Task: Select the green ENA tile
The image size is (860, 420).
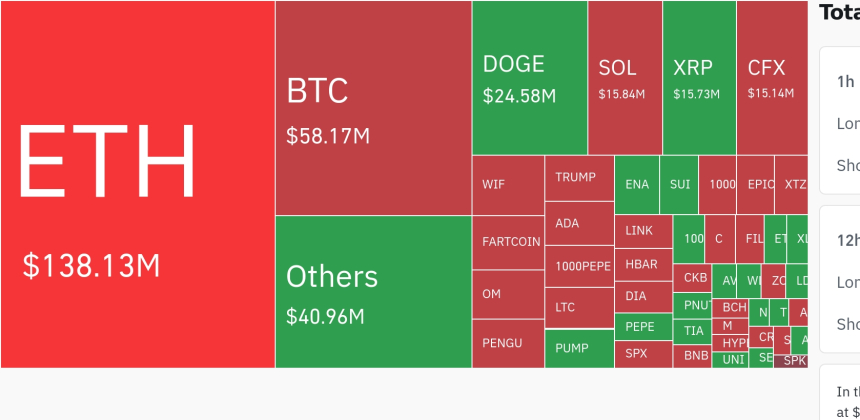Action: click(637, 185)
